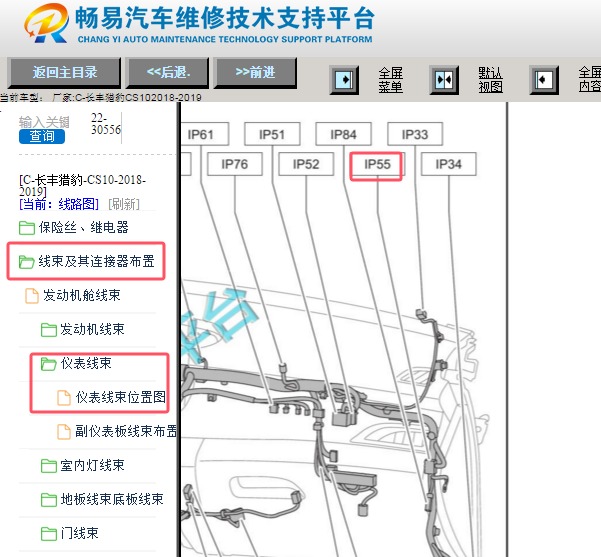This screenshot has height=557, width=601.
Task: Click the folder icon beside 地板线束底板线束
Action: [49, 500]
